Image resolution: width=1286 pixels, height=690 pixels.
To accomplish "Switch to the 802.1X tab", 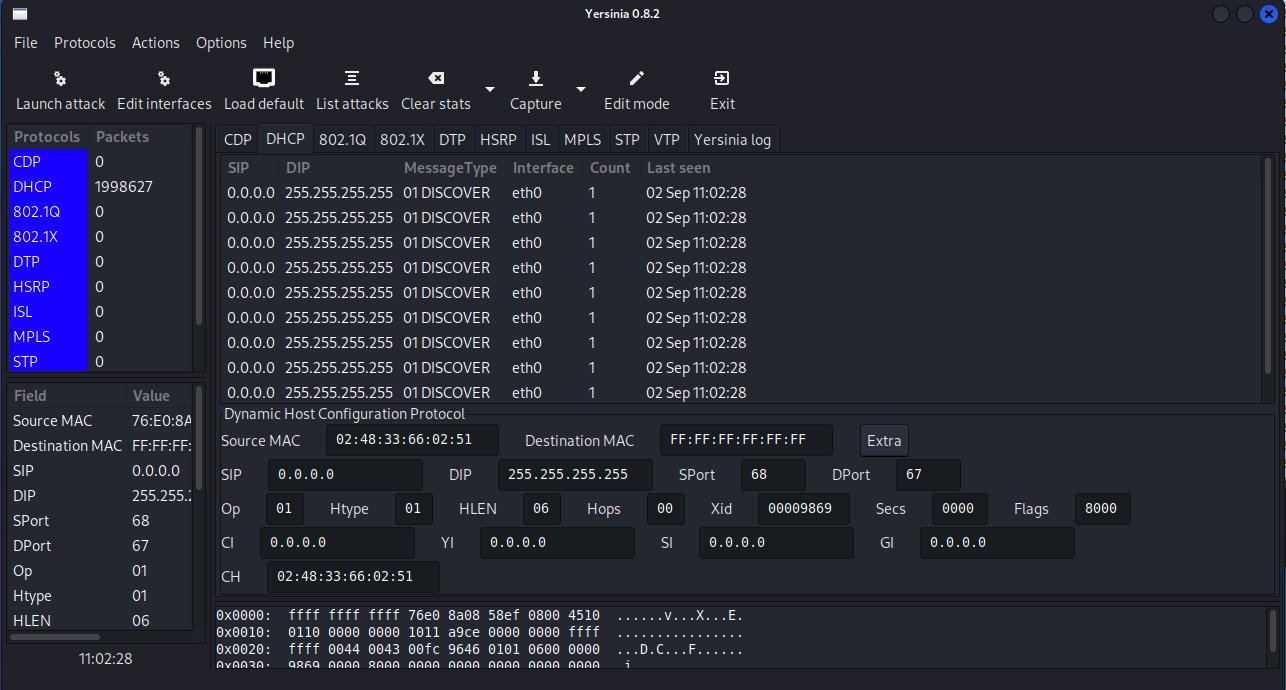I will (403, 140).
